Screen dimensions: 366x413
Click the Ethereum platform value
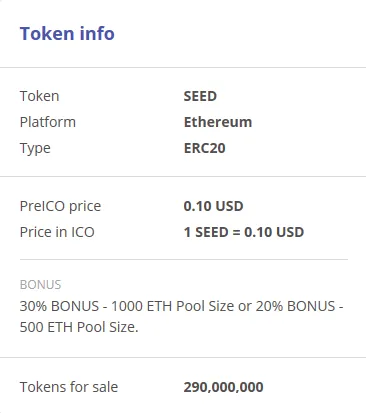pos(218,122)
